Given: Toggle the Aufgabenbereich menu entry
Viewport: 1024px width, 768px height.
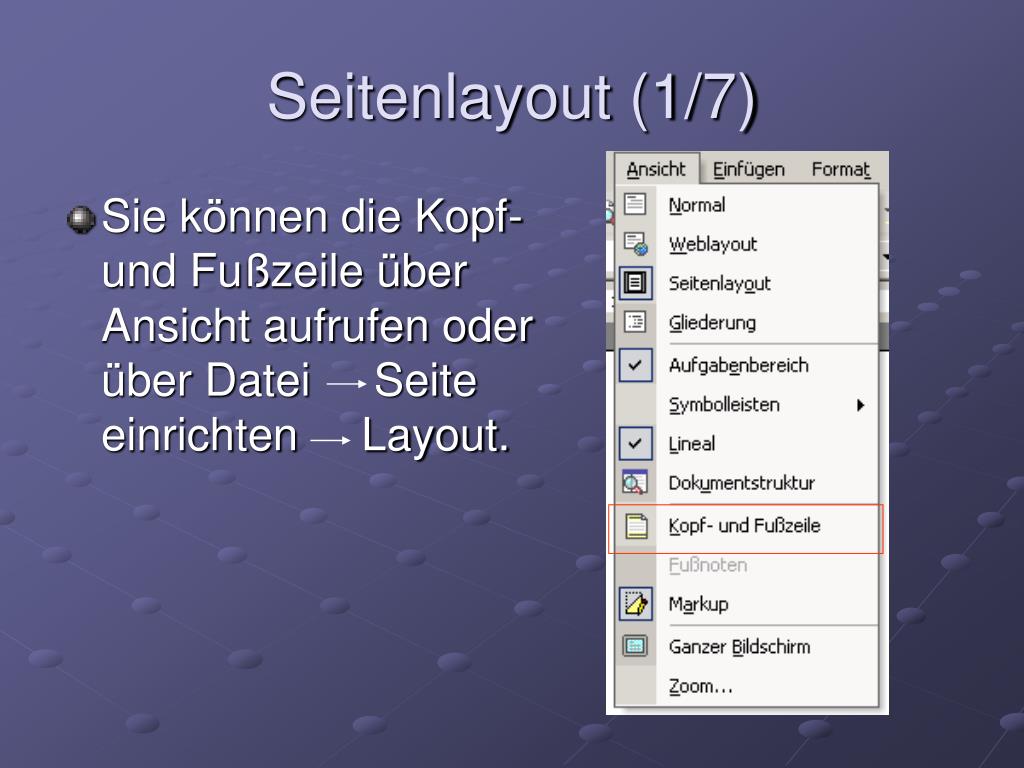Looking at the screenshot, I should point(746,365).
